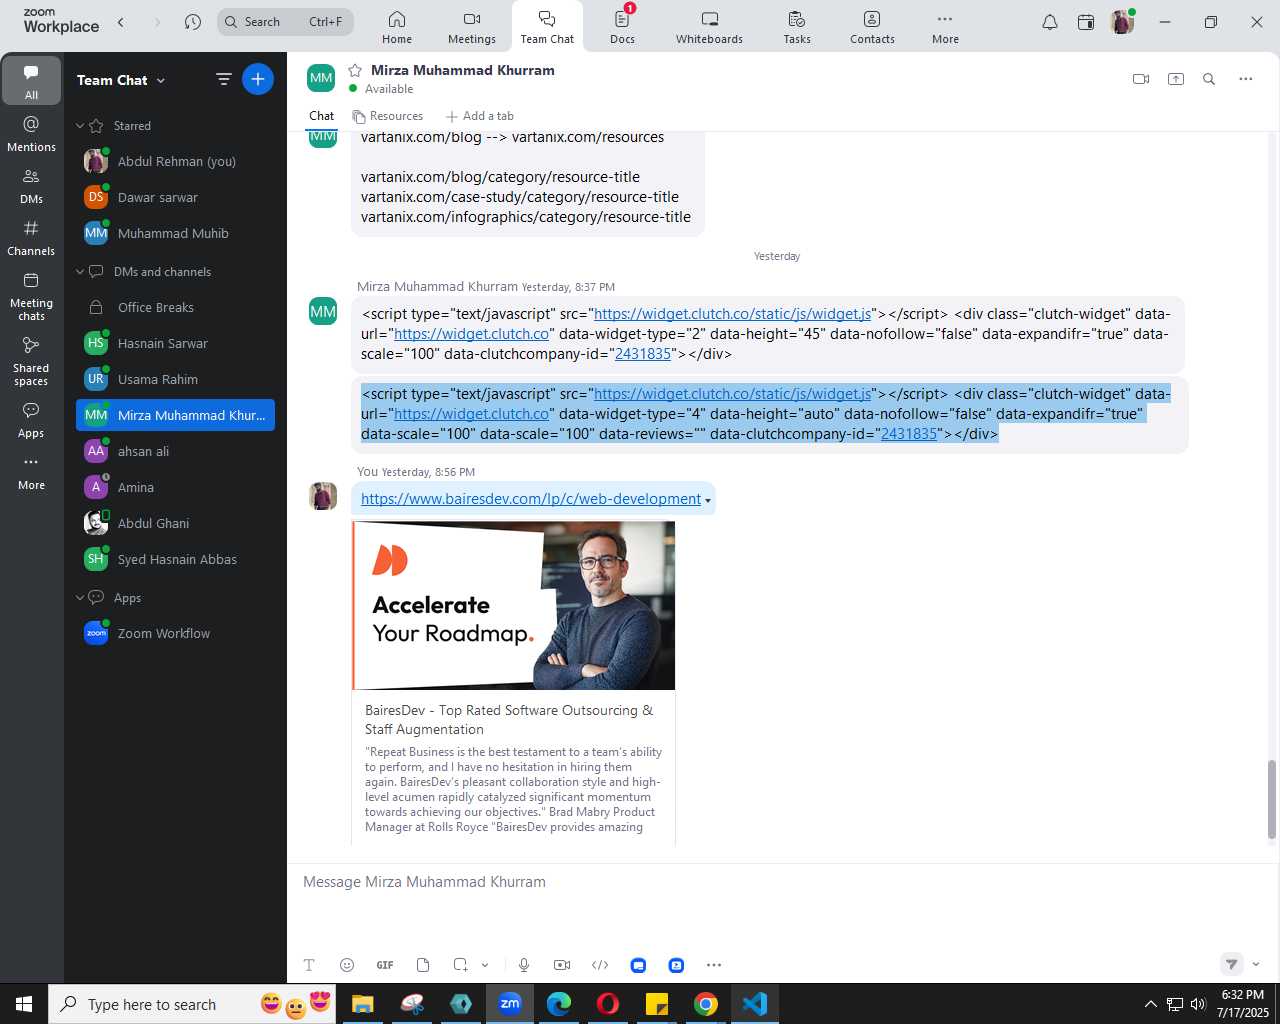Click the chat vertical scrollbar
1280x1024 pixels.
pyautogui.click(x=1272, y=800)
